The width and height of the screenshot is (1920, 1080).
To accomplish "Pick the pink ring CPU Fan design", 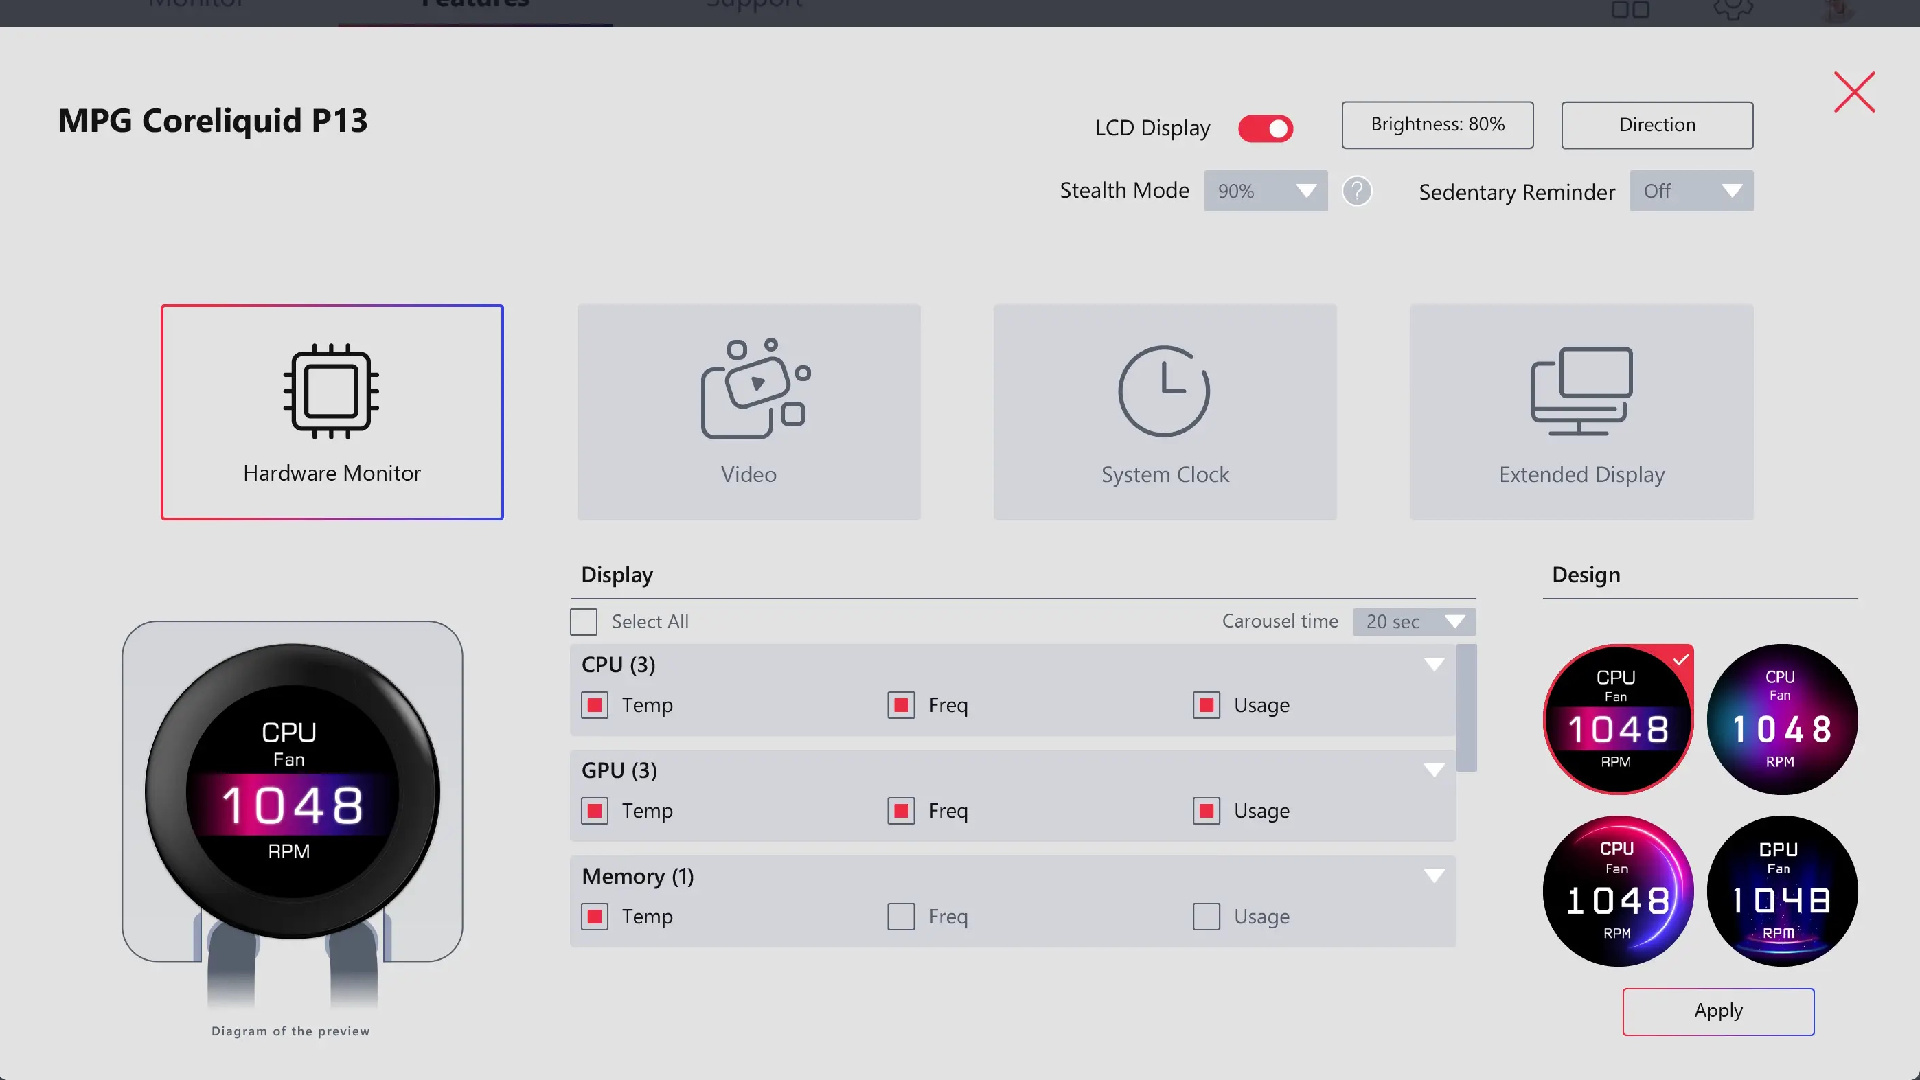I will point(1618,892).
